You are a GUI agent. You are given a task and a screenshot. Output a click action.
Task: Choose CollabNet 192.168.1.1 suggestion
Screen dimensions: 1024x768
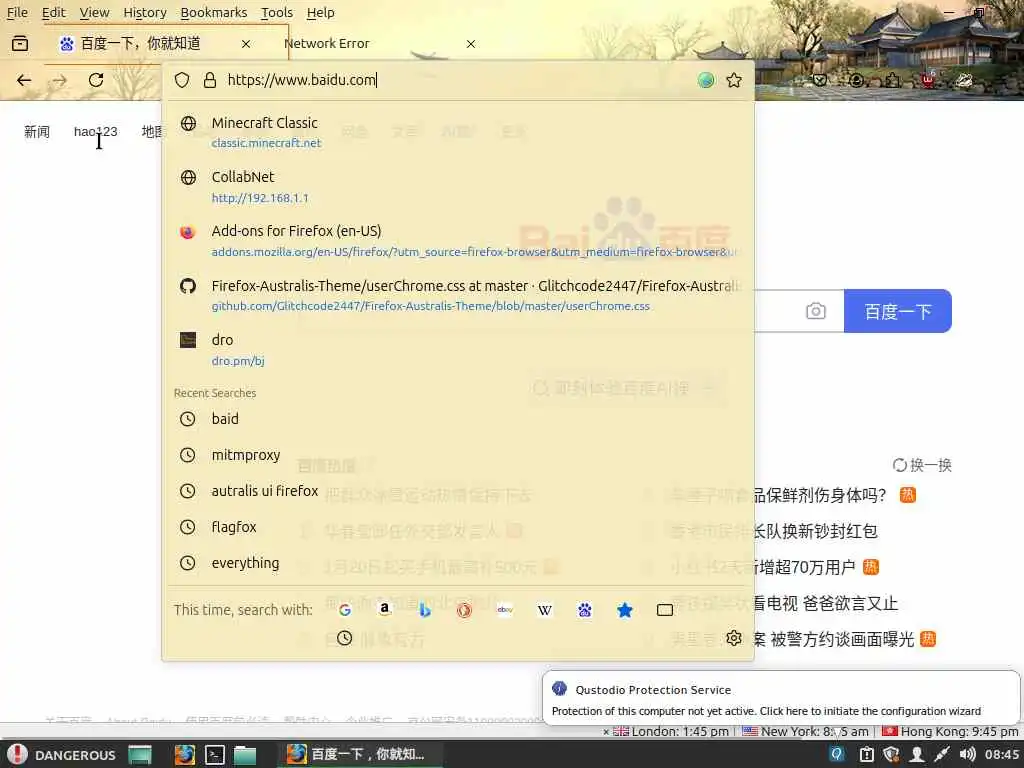[x=457, y=187]
